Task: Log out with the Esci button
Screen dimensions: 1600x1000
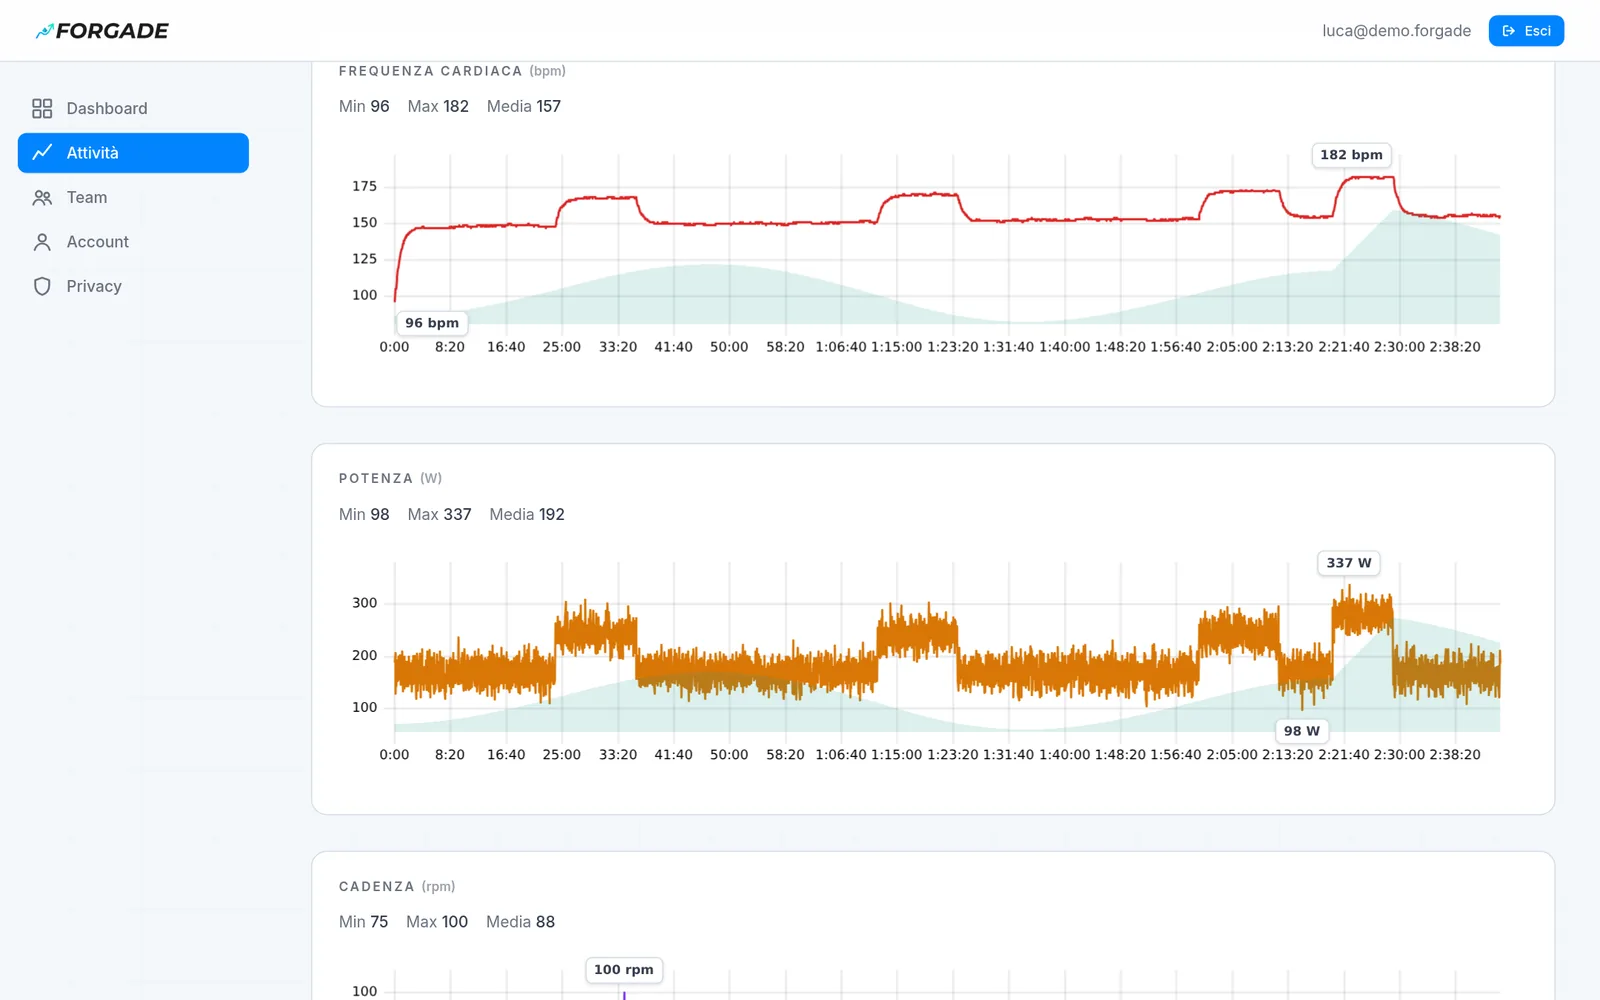Action: (1526, 31)
